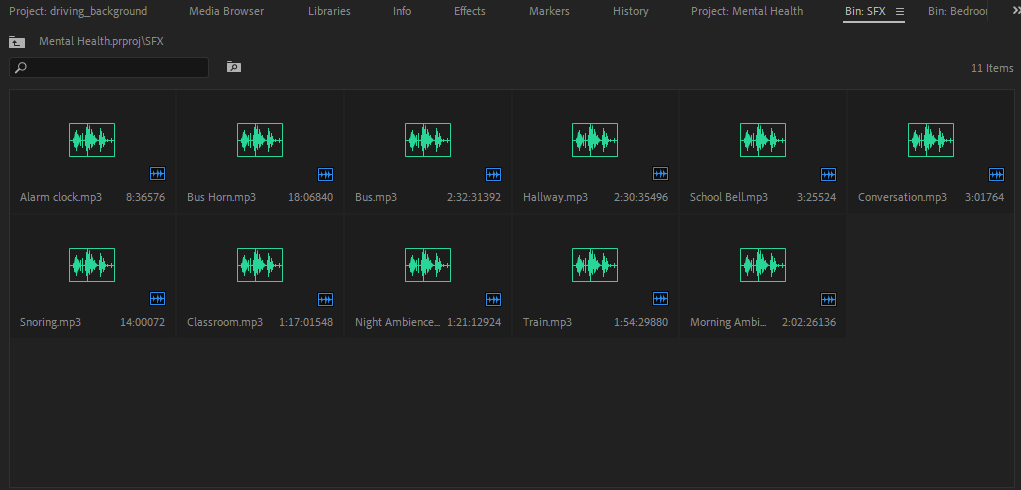The height and width of the screenshot is (490, 1021).
Task: Open the Effects tab
Action: coord(469,11)
